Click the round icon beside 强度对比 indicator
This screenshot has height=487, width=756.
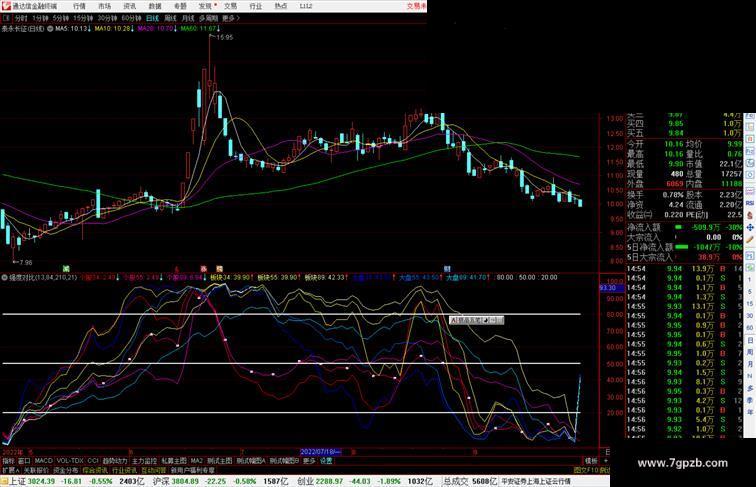pyautogui.click(x=4, y=278)
